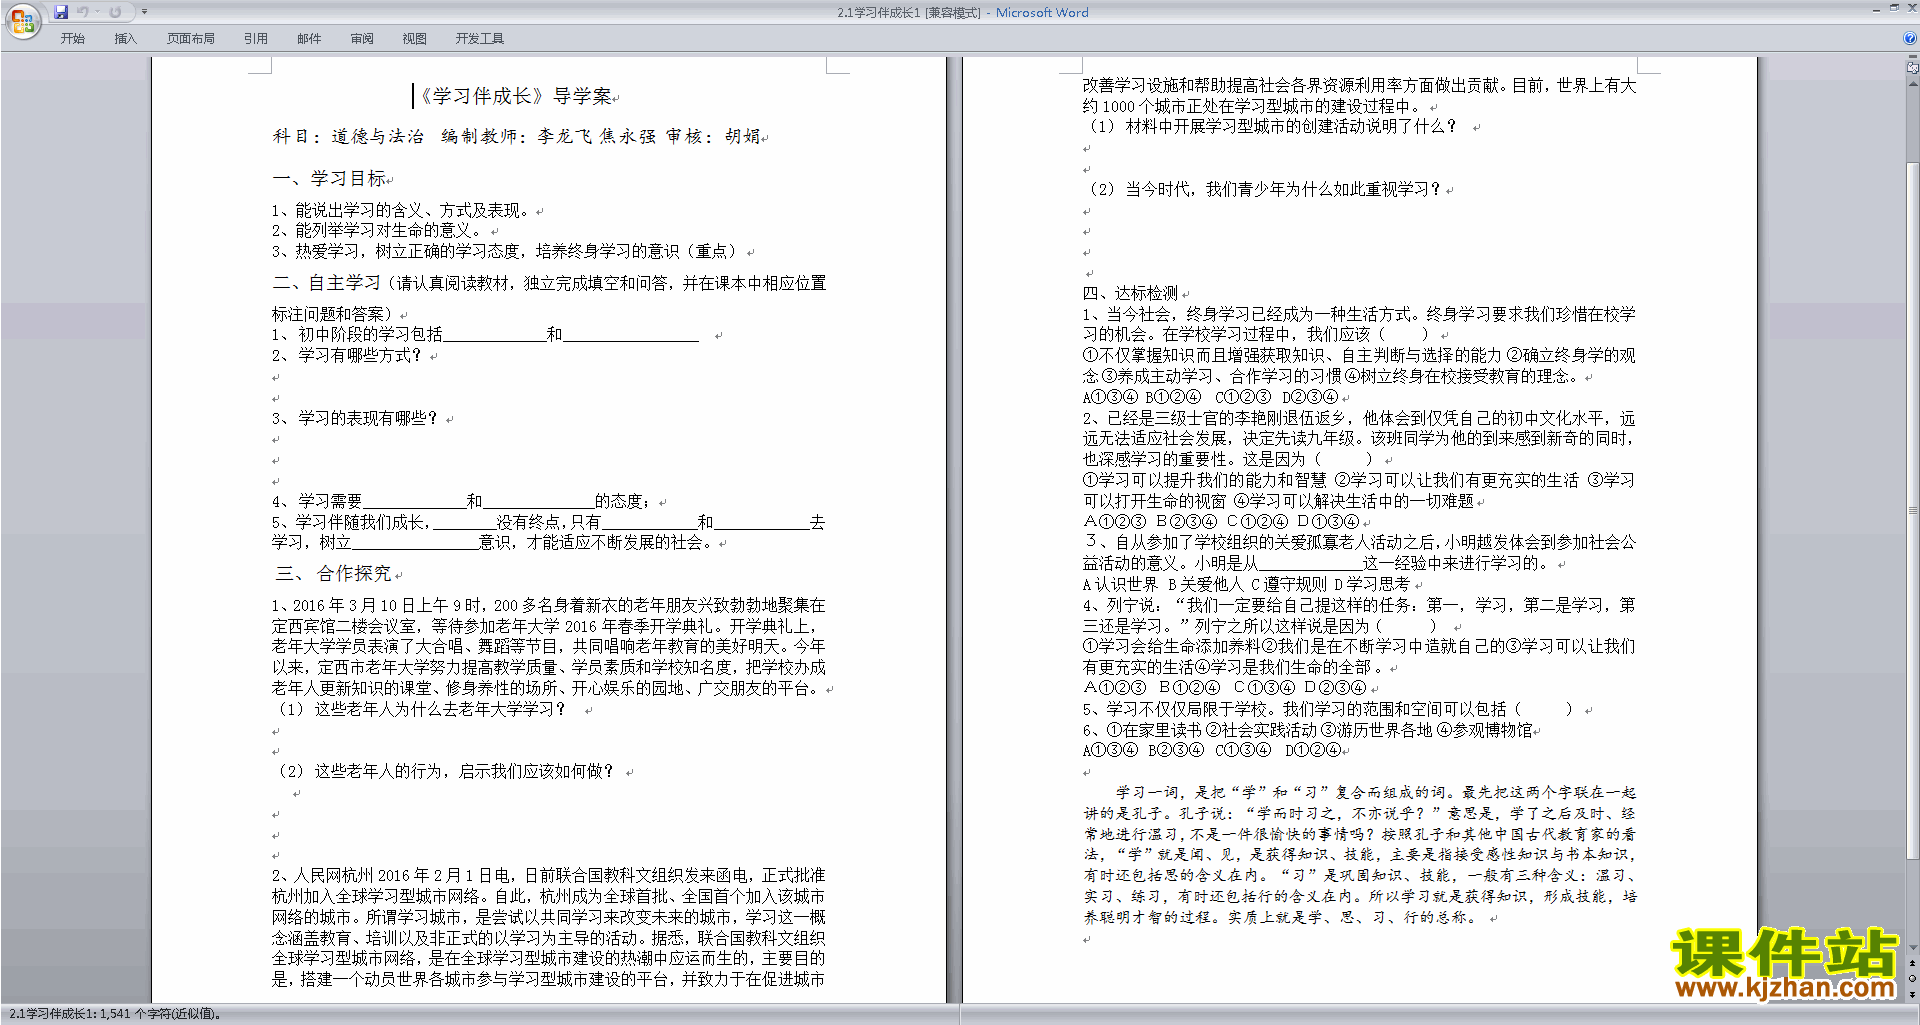The height and width of the screenshot is (1025, 1920).
Task: Click the answer options line A①②③ B①②④ C①③④ D②③④
Action: pos(1225,688)
